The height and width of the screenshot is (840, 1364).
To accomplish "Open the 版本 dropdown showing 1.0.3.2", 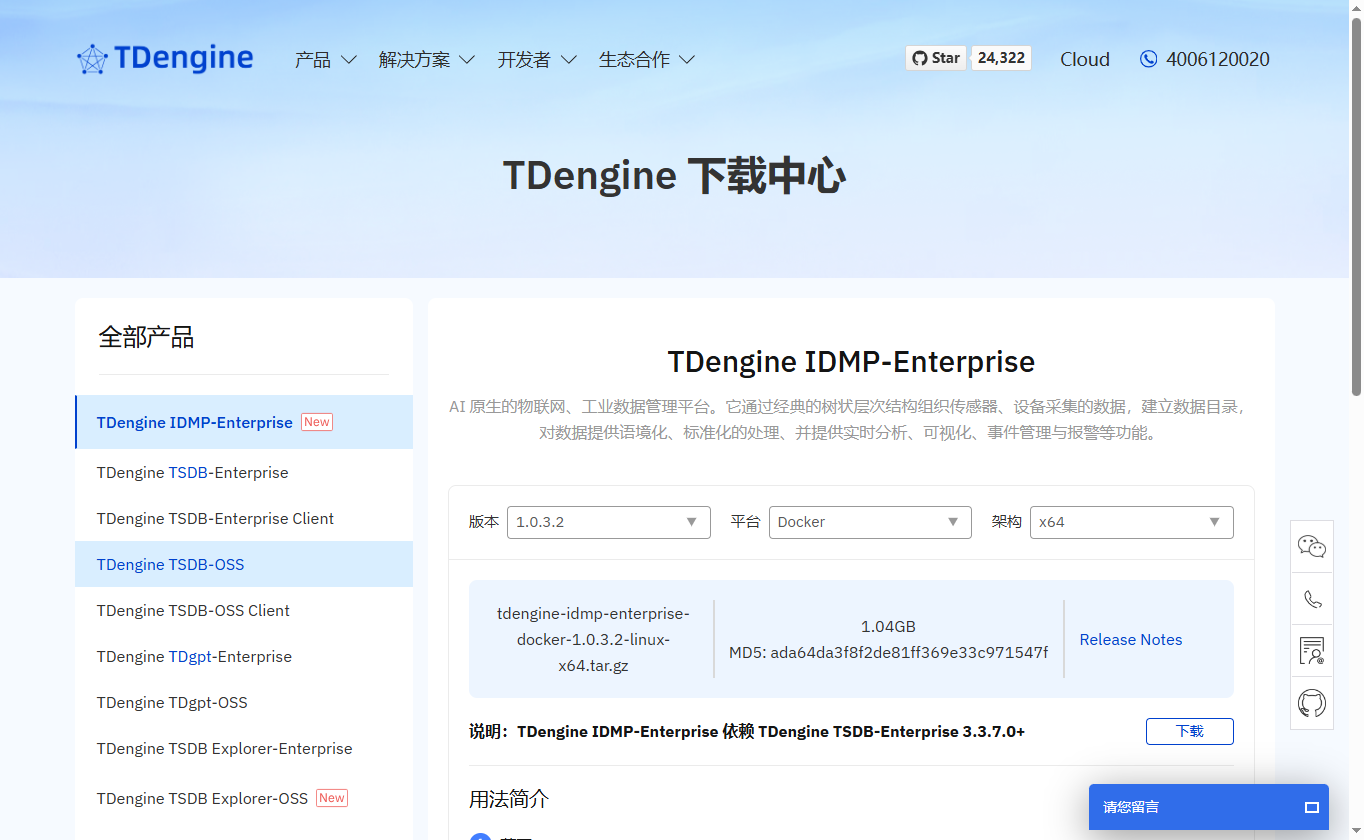I will tap(609, 522).
